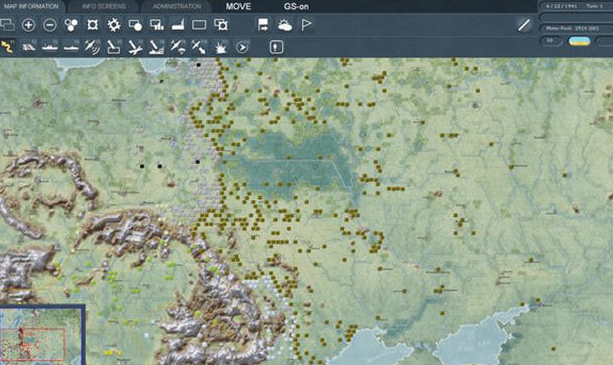Select the second ship amphibious mode icon
Screen dimensions: 613x365
(x=71, y=47)
